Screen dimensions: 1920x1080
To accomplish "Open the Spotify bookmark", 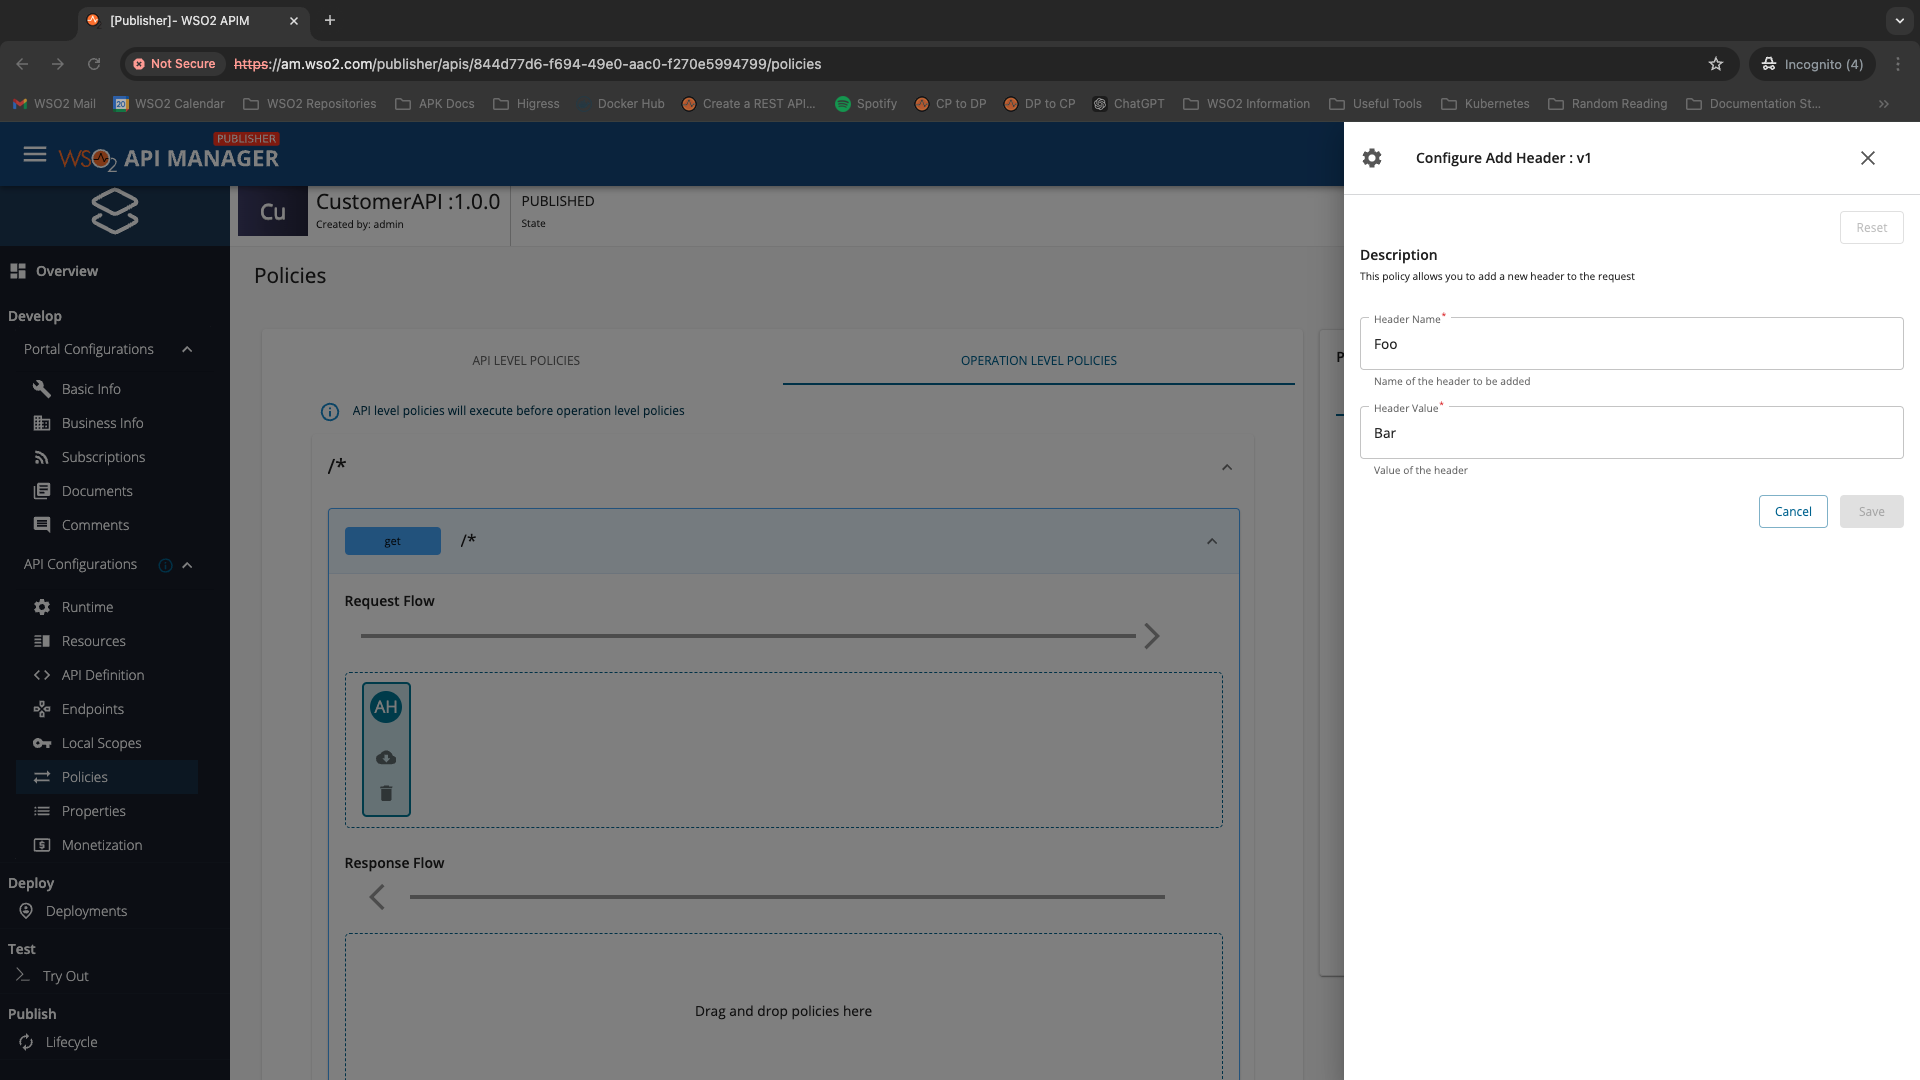I will pyautogui.click(x=866, y=104).
